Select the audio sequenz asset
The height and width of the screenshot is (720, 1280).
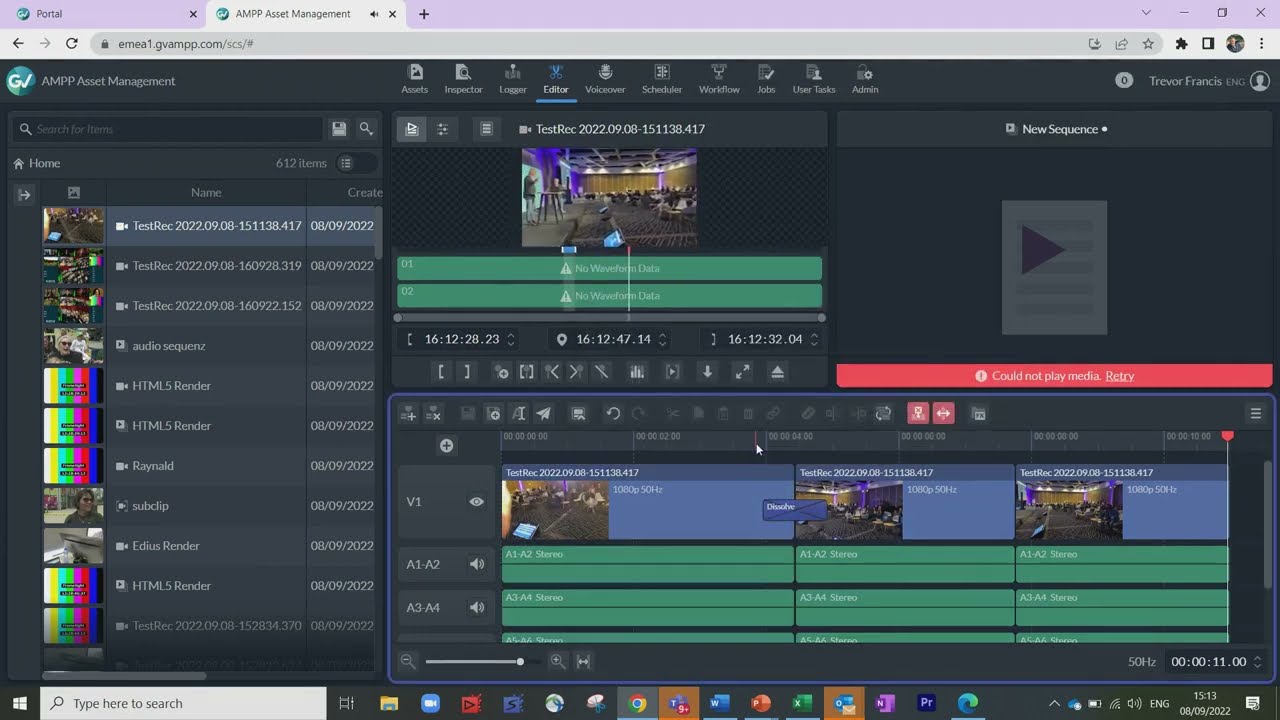(169, 345)
